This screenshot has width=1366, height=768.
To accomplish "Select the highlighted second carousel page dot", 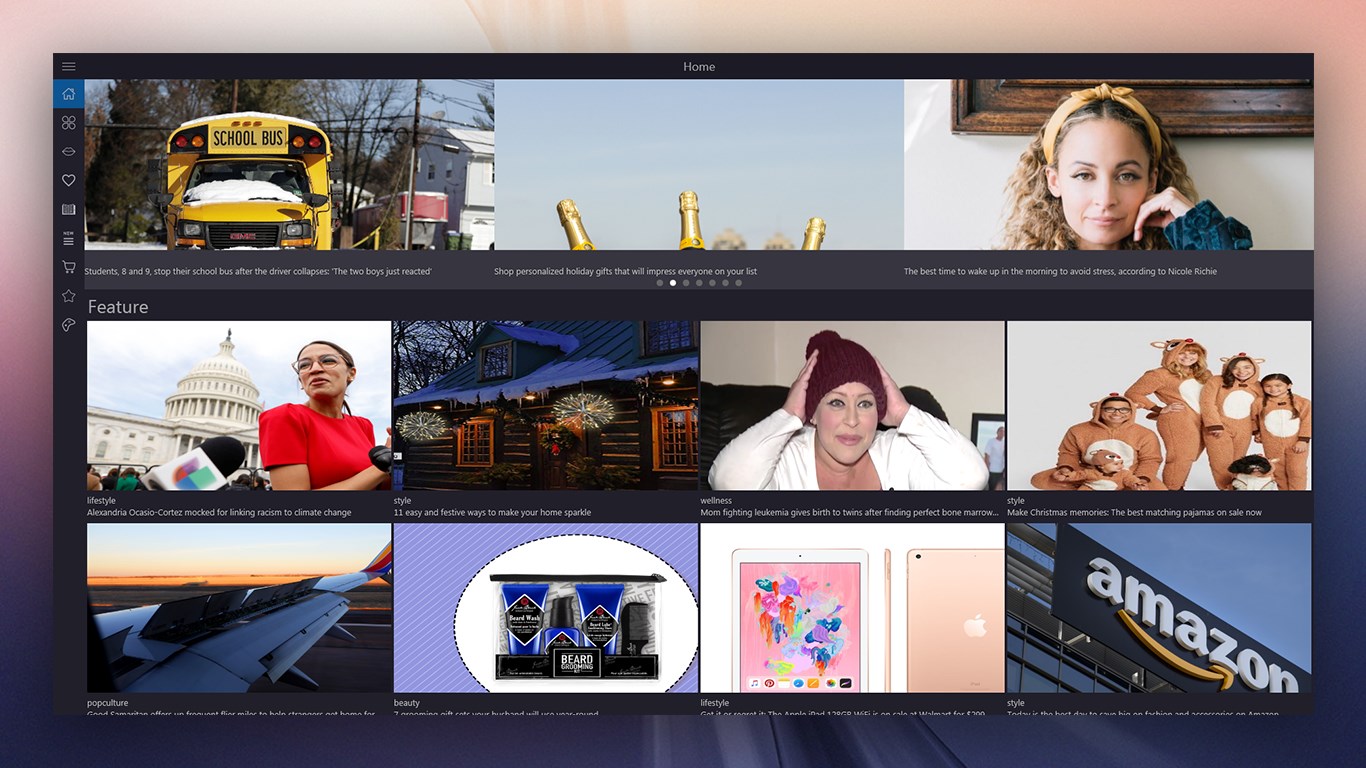I will 673,283.
